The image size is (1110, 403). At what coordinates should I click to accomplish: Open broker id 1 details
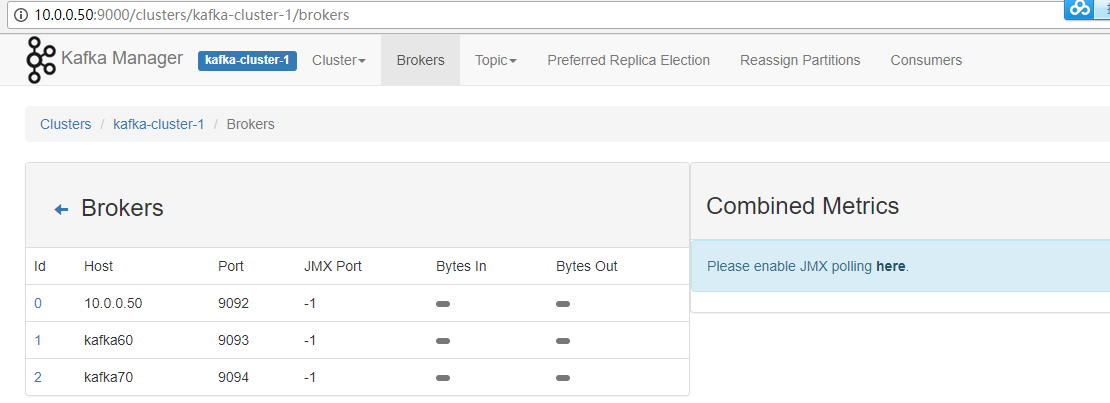[x=38, y=340]
